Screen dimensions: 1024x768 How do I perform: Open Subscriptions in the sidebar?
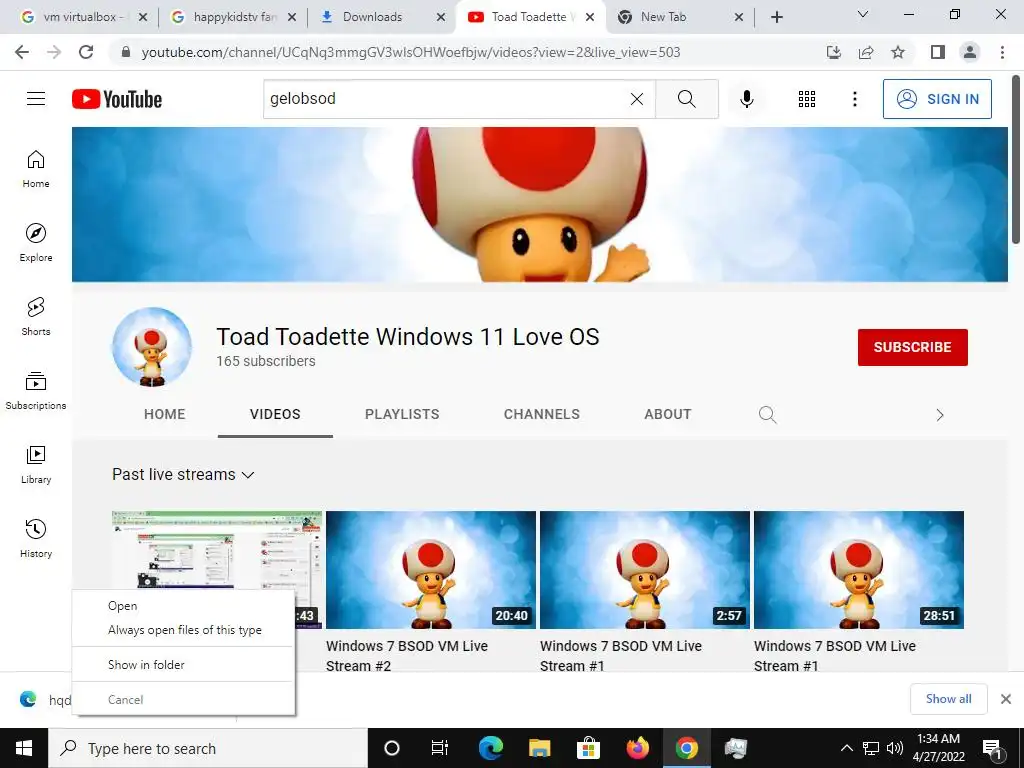36,391
